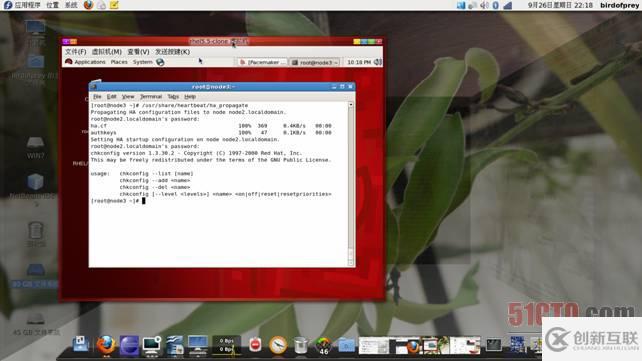Open the volume speaker tray icon

tap(484, 5)
